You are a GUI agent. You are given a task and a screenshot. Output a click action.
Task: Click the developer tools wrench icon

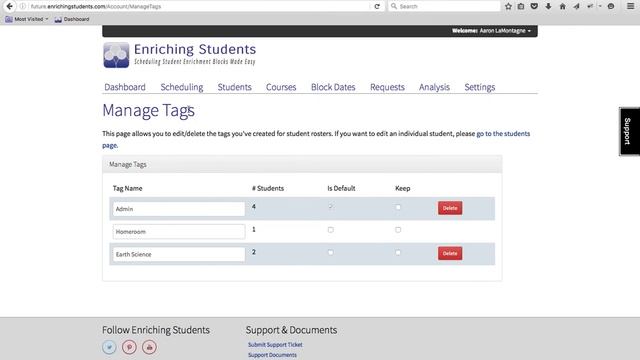(x=590, y=6)
